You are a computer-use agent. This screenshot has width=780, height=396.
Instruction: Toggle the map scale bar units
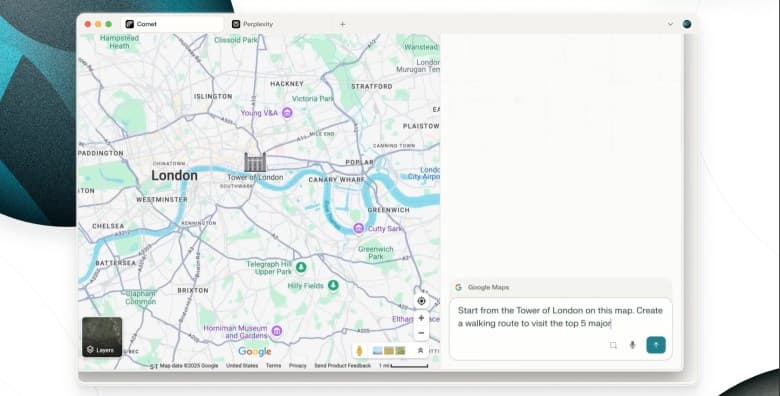(x=403, y=366)
